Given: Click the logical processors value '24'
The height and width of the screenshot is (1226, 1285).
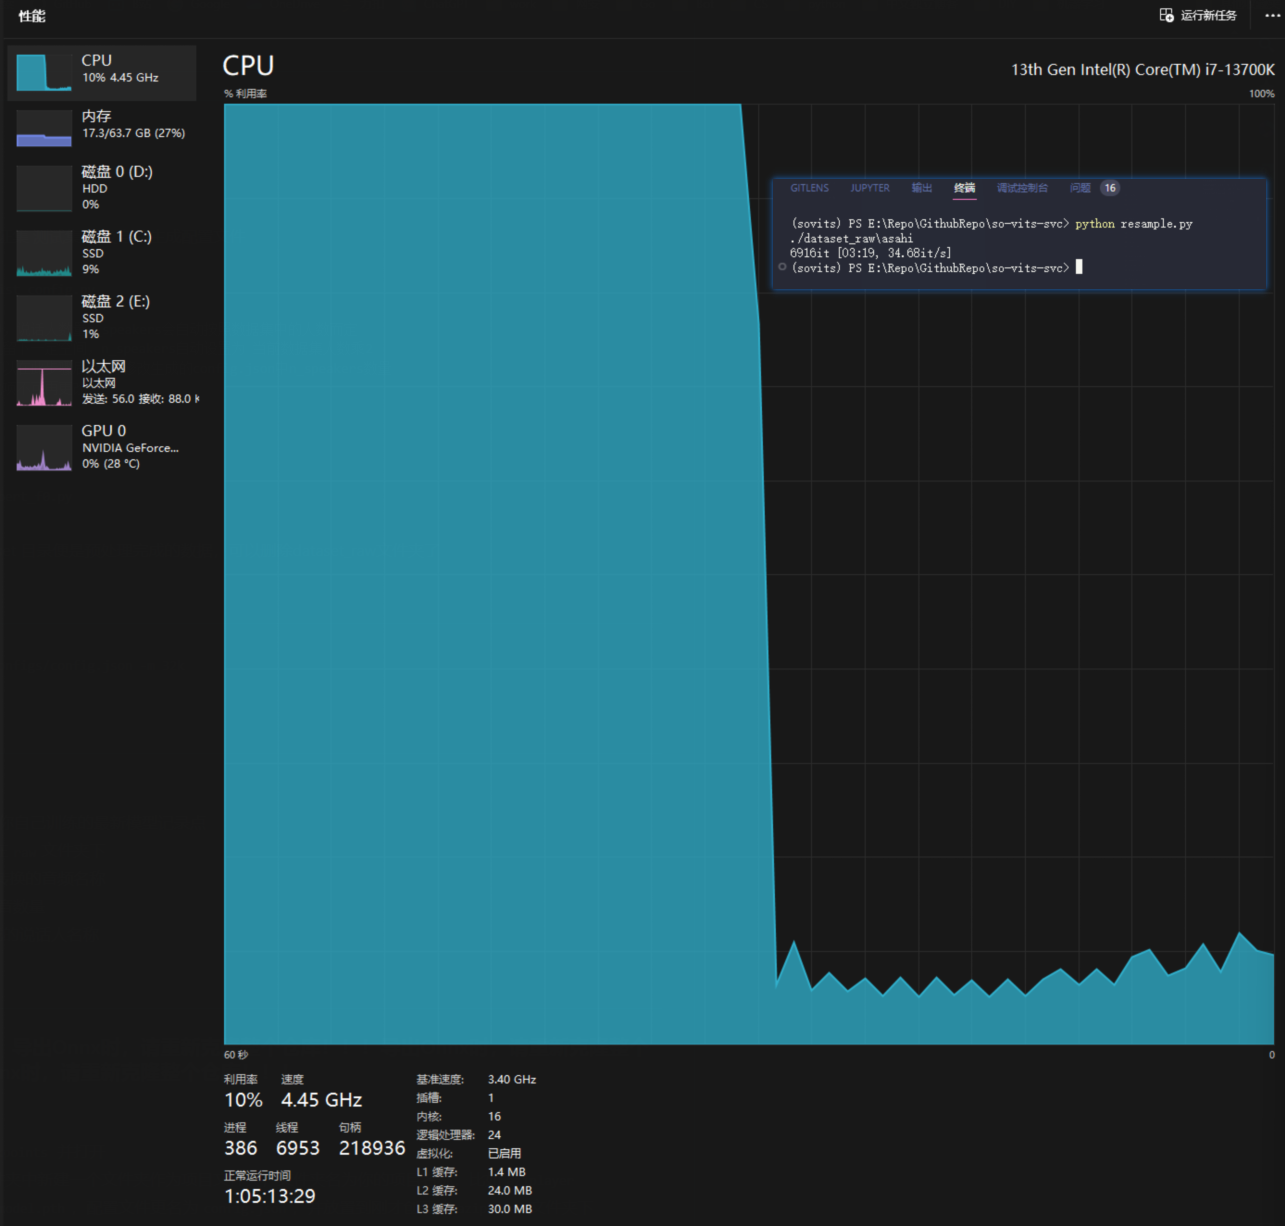Looking at the screenshot, I should [494, 1135].
